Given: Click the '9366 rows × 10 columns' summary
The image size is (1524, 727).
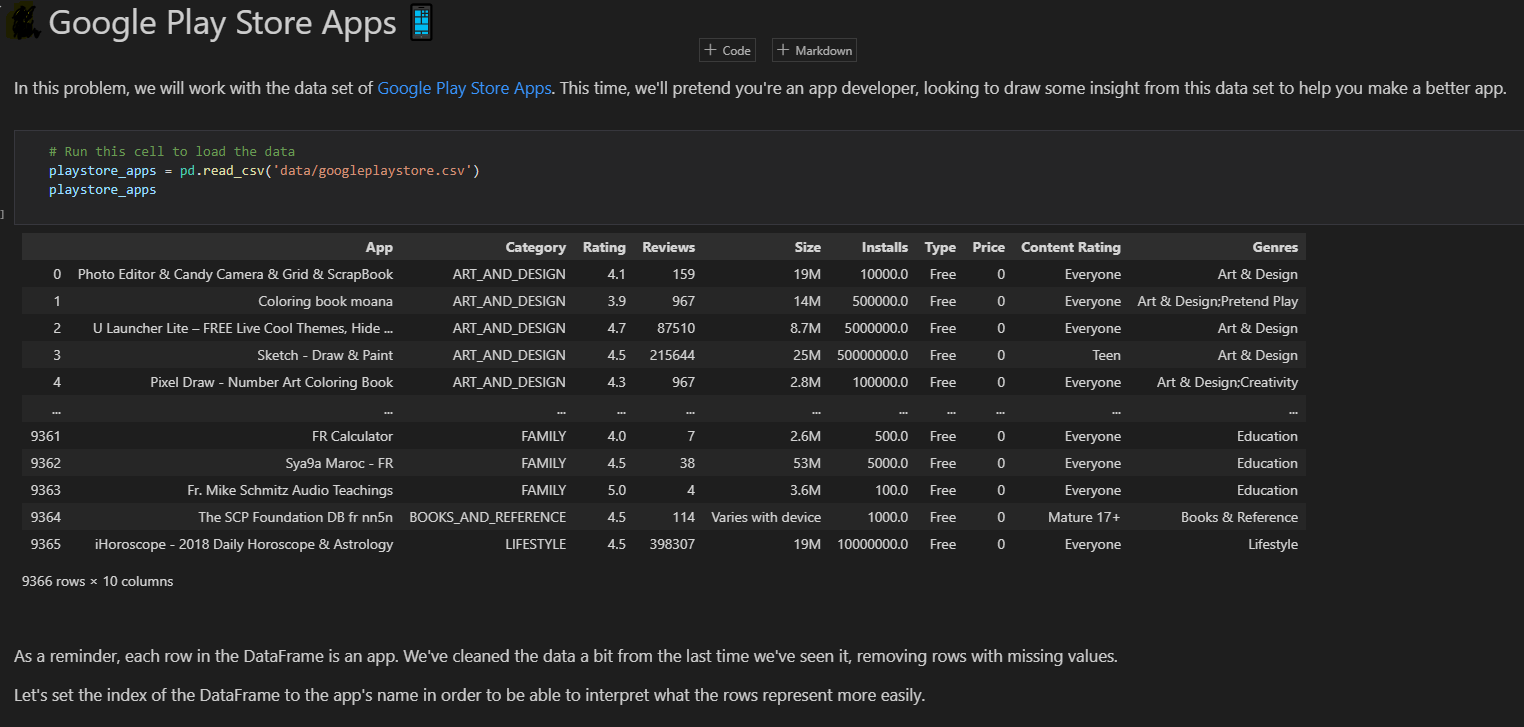Looking at the screenshot, I should 97,581.
